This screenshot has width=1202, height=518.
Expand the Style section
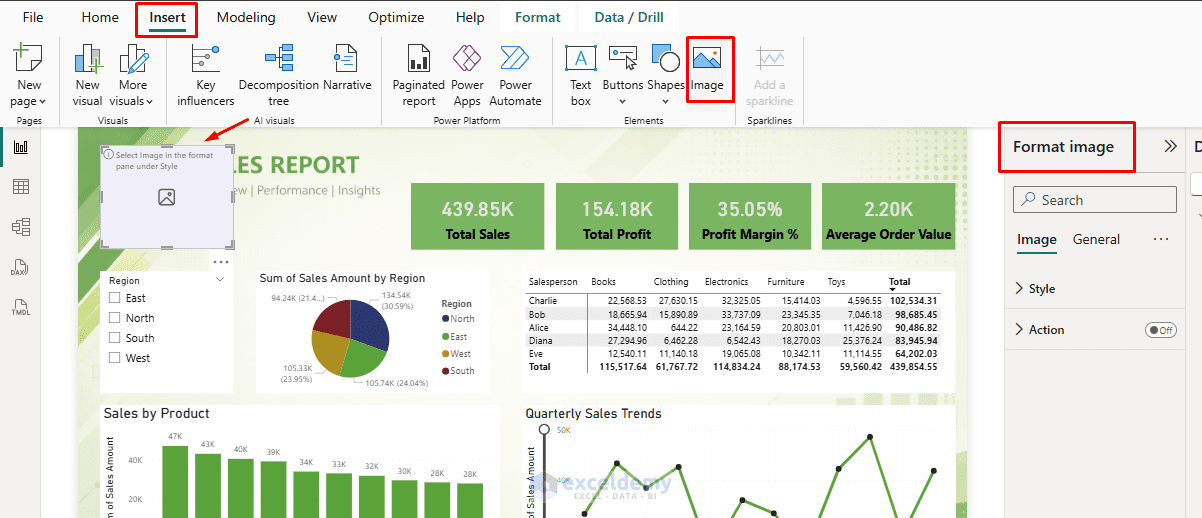point(1019,289)
